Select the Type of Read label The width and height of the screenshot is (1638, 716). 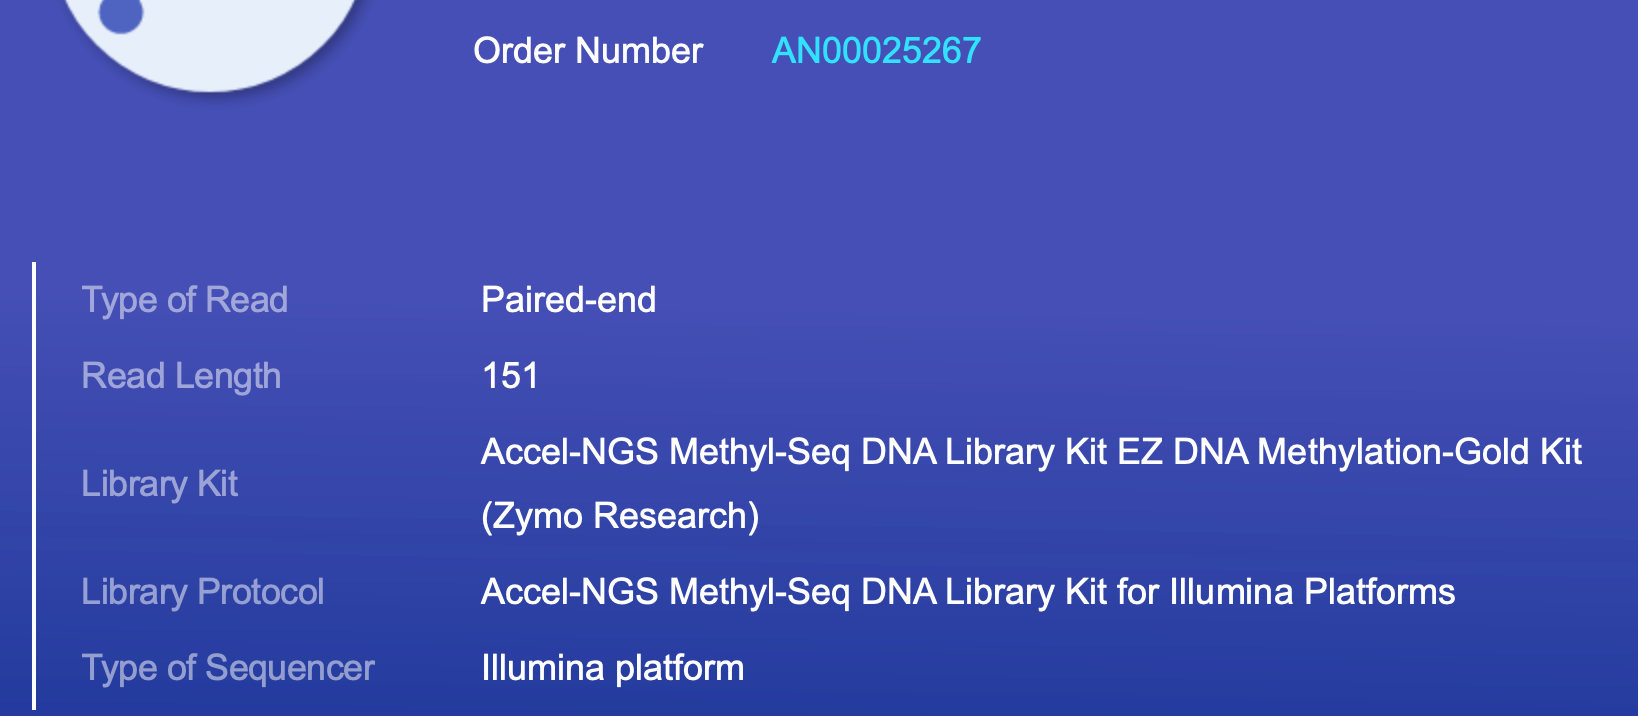tap(185, 300)
